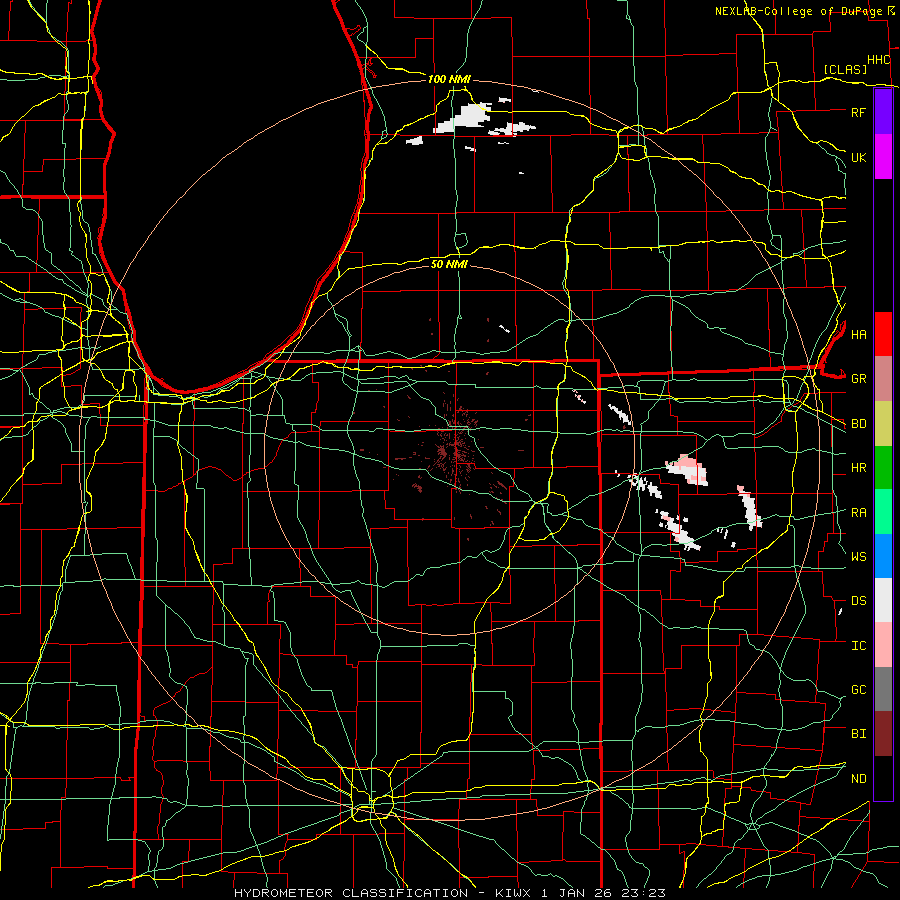This screenshot has height=900, width=900.
Task: Click the 'KIWX' radar site identifier
Action: (x=511, y=893)
